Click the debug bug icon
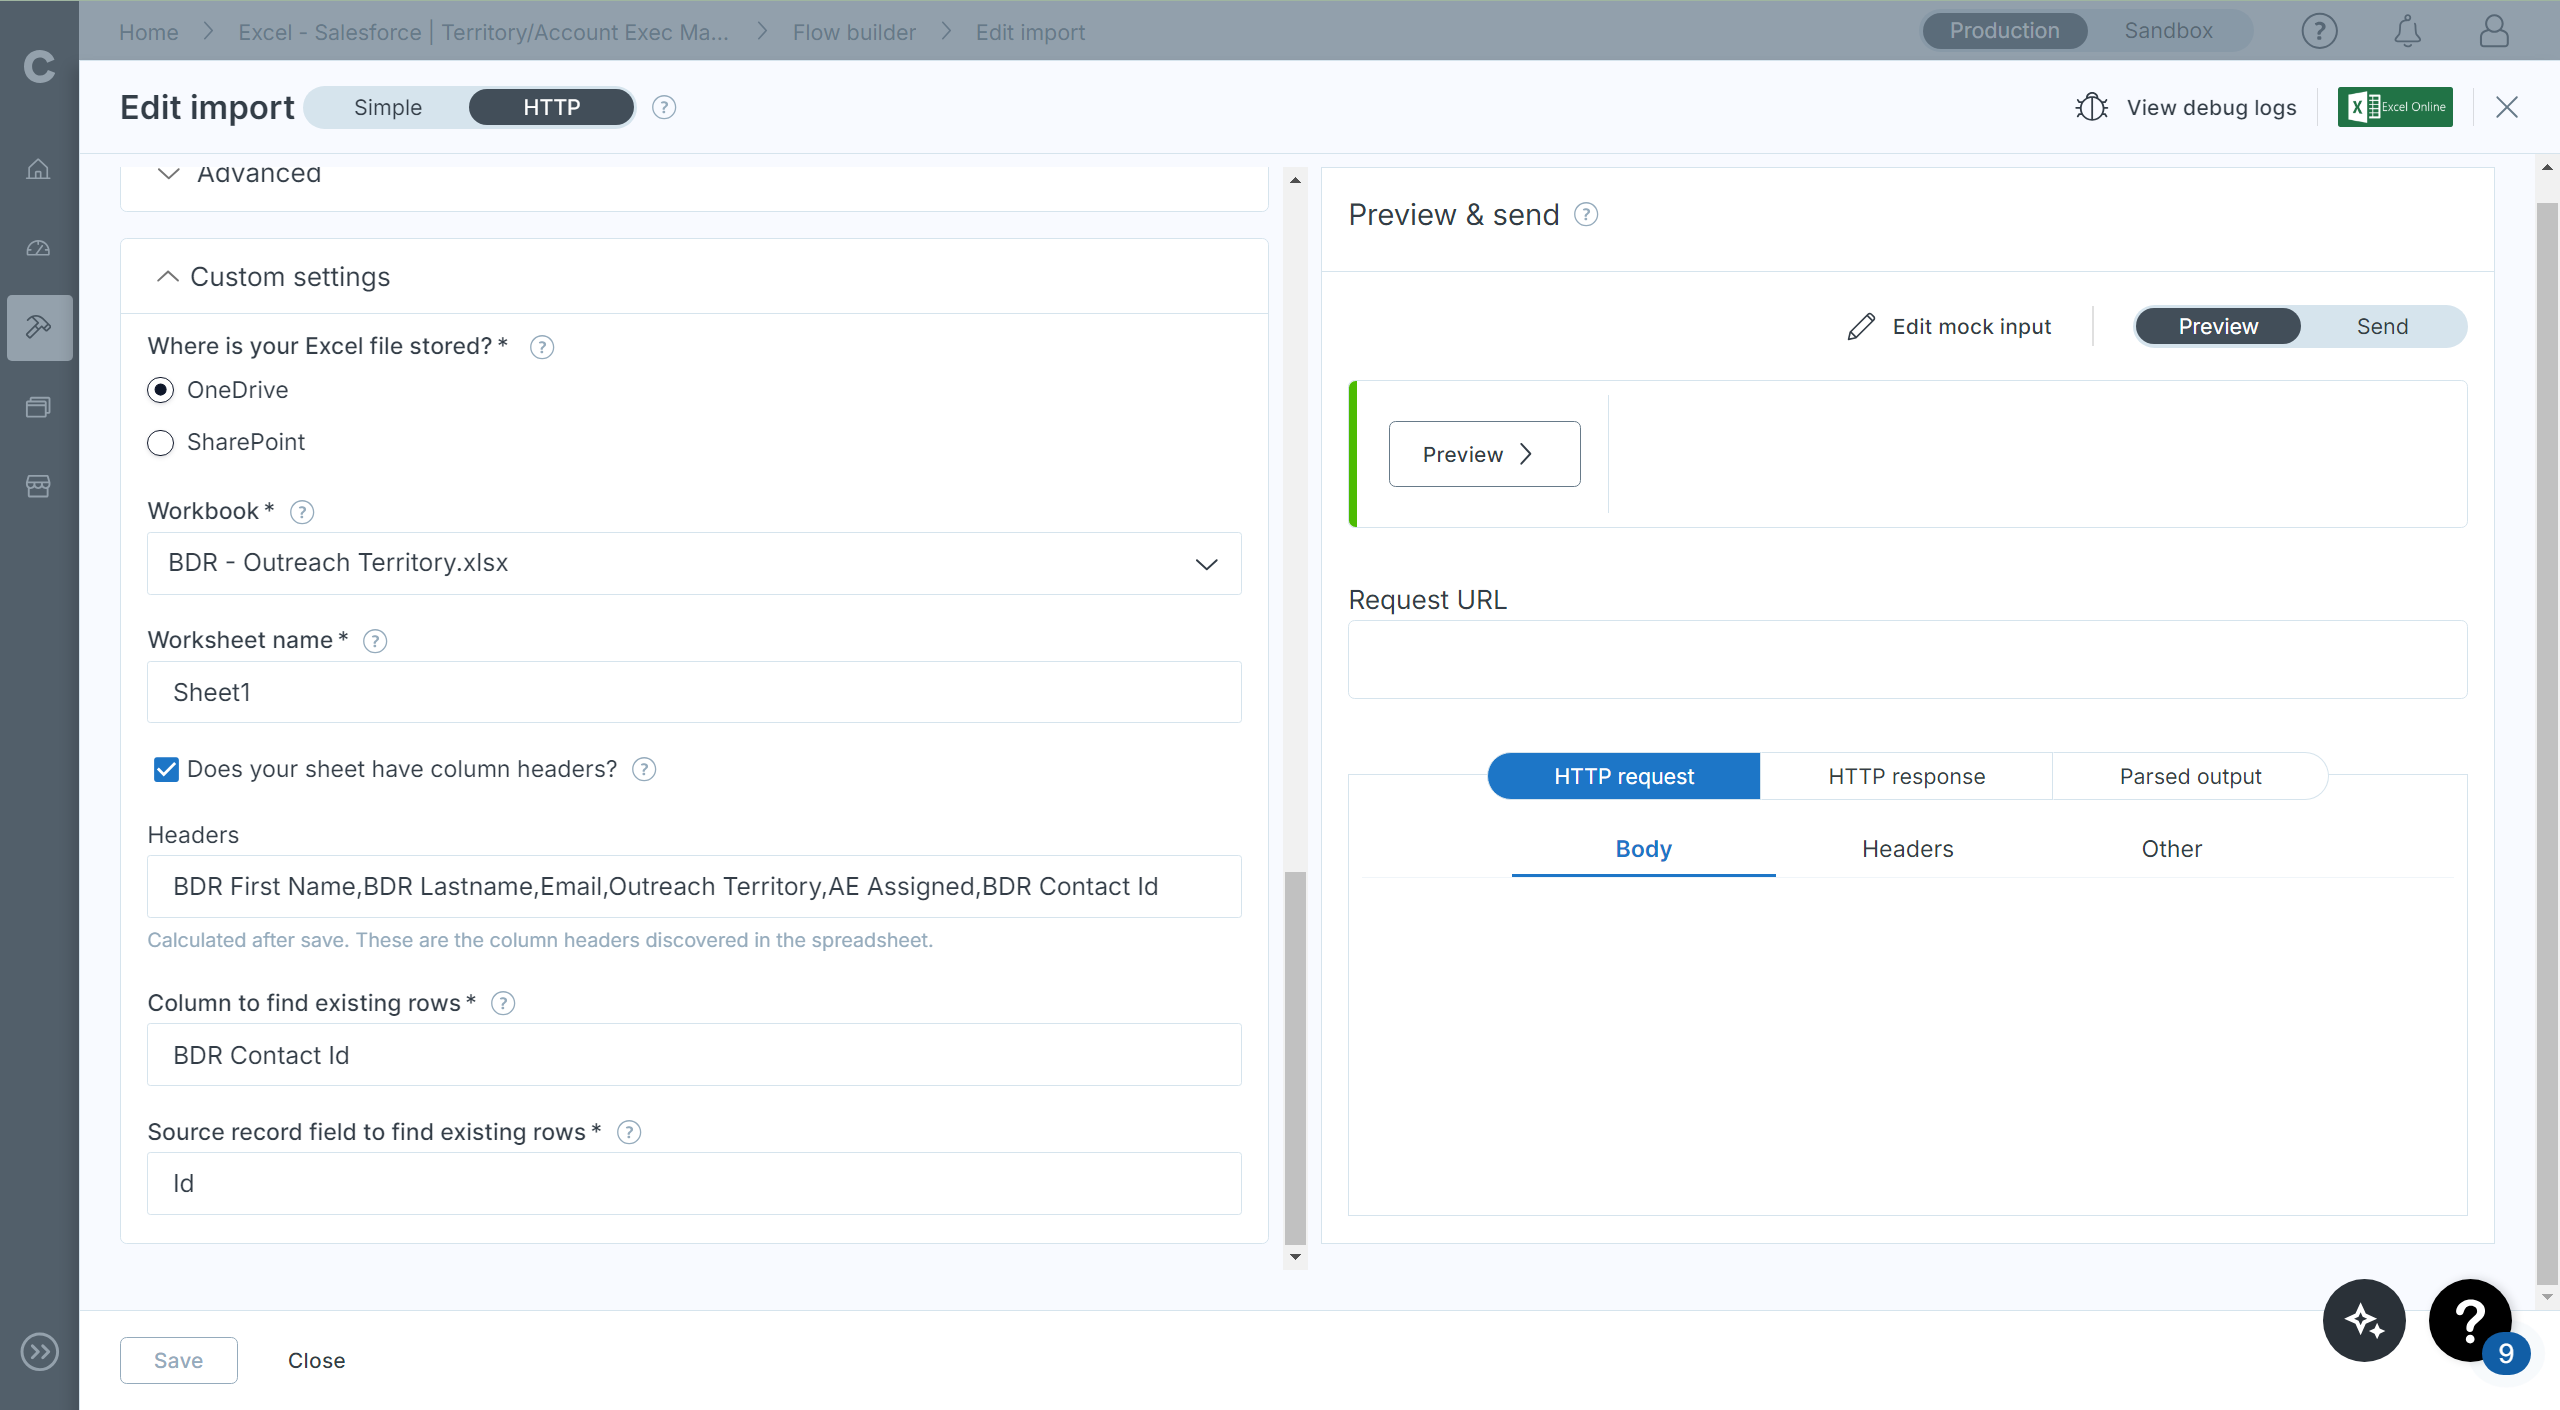The image size is (2560, 1410). [x=2091, y=107]
